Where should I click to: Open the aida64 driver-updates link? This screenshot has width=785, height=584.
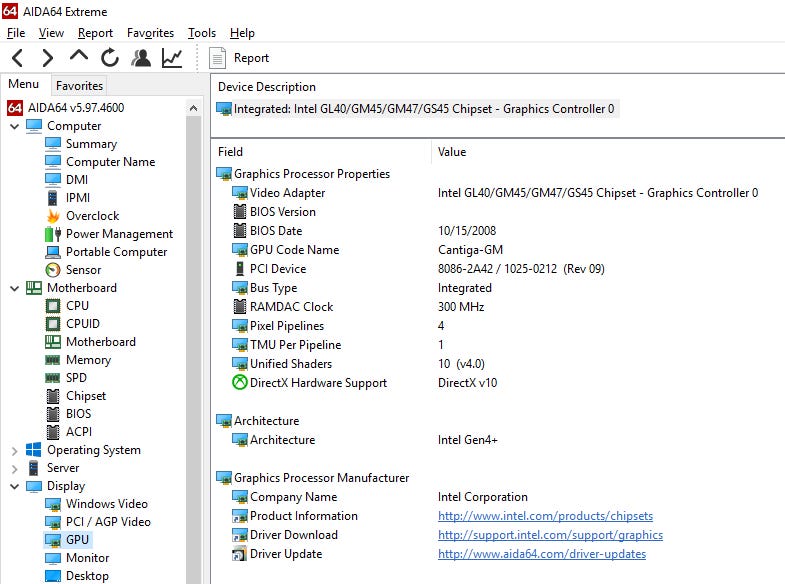(x=541, y=554)
